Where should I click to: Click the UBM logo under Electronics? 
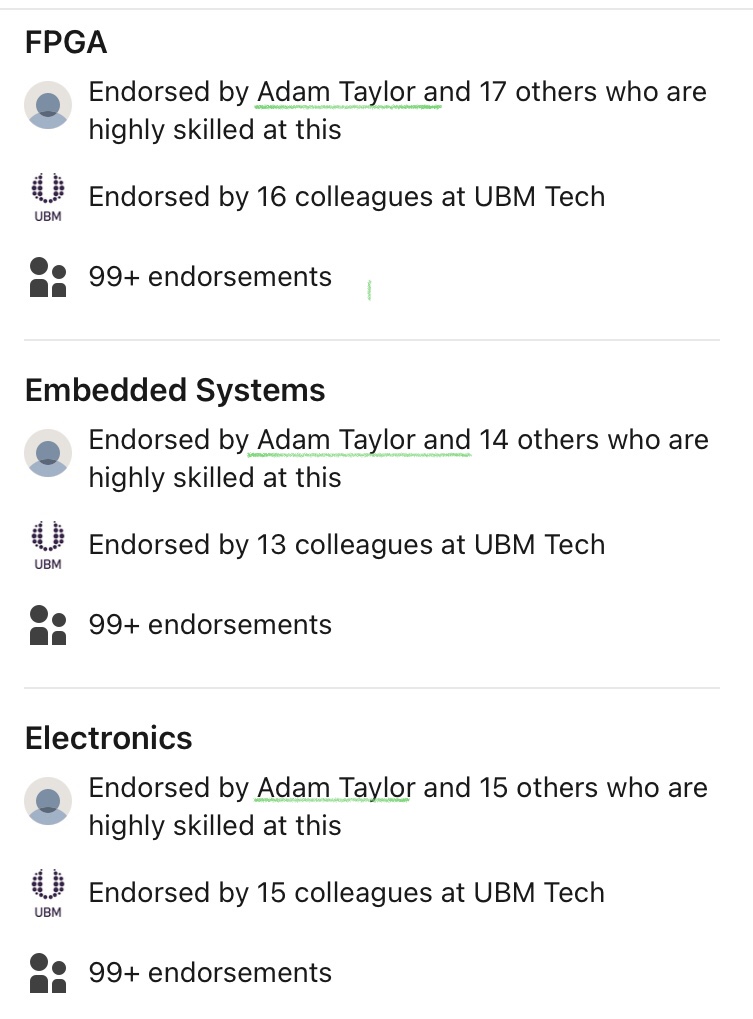tap(48, 891)
